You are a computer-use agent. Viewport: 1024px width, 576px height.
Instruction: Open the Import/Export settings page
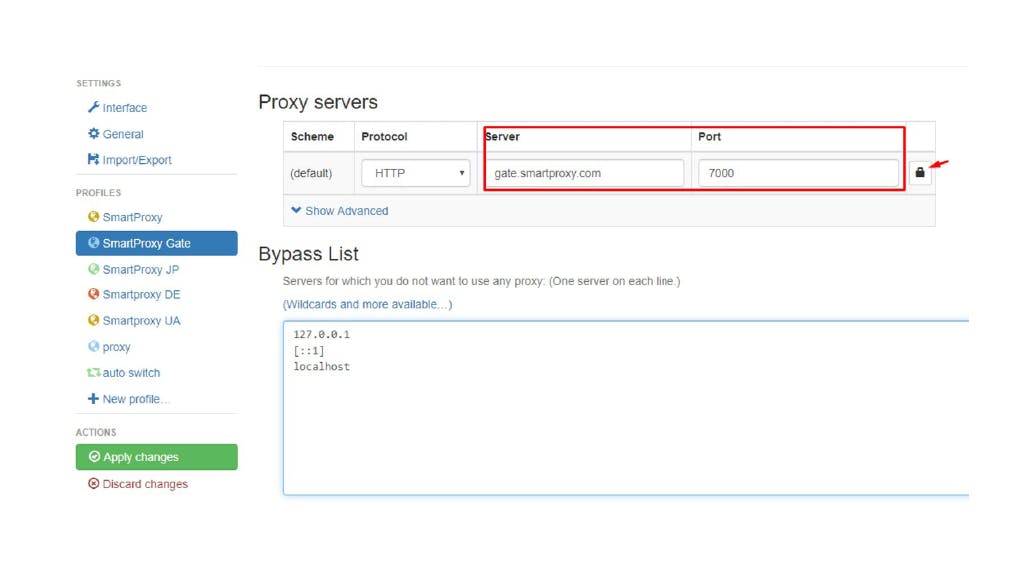coord(136,160)
